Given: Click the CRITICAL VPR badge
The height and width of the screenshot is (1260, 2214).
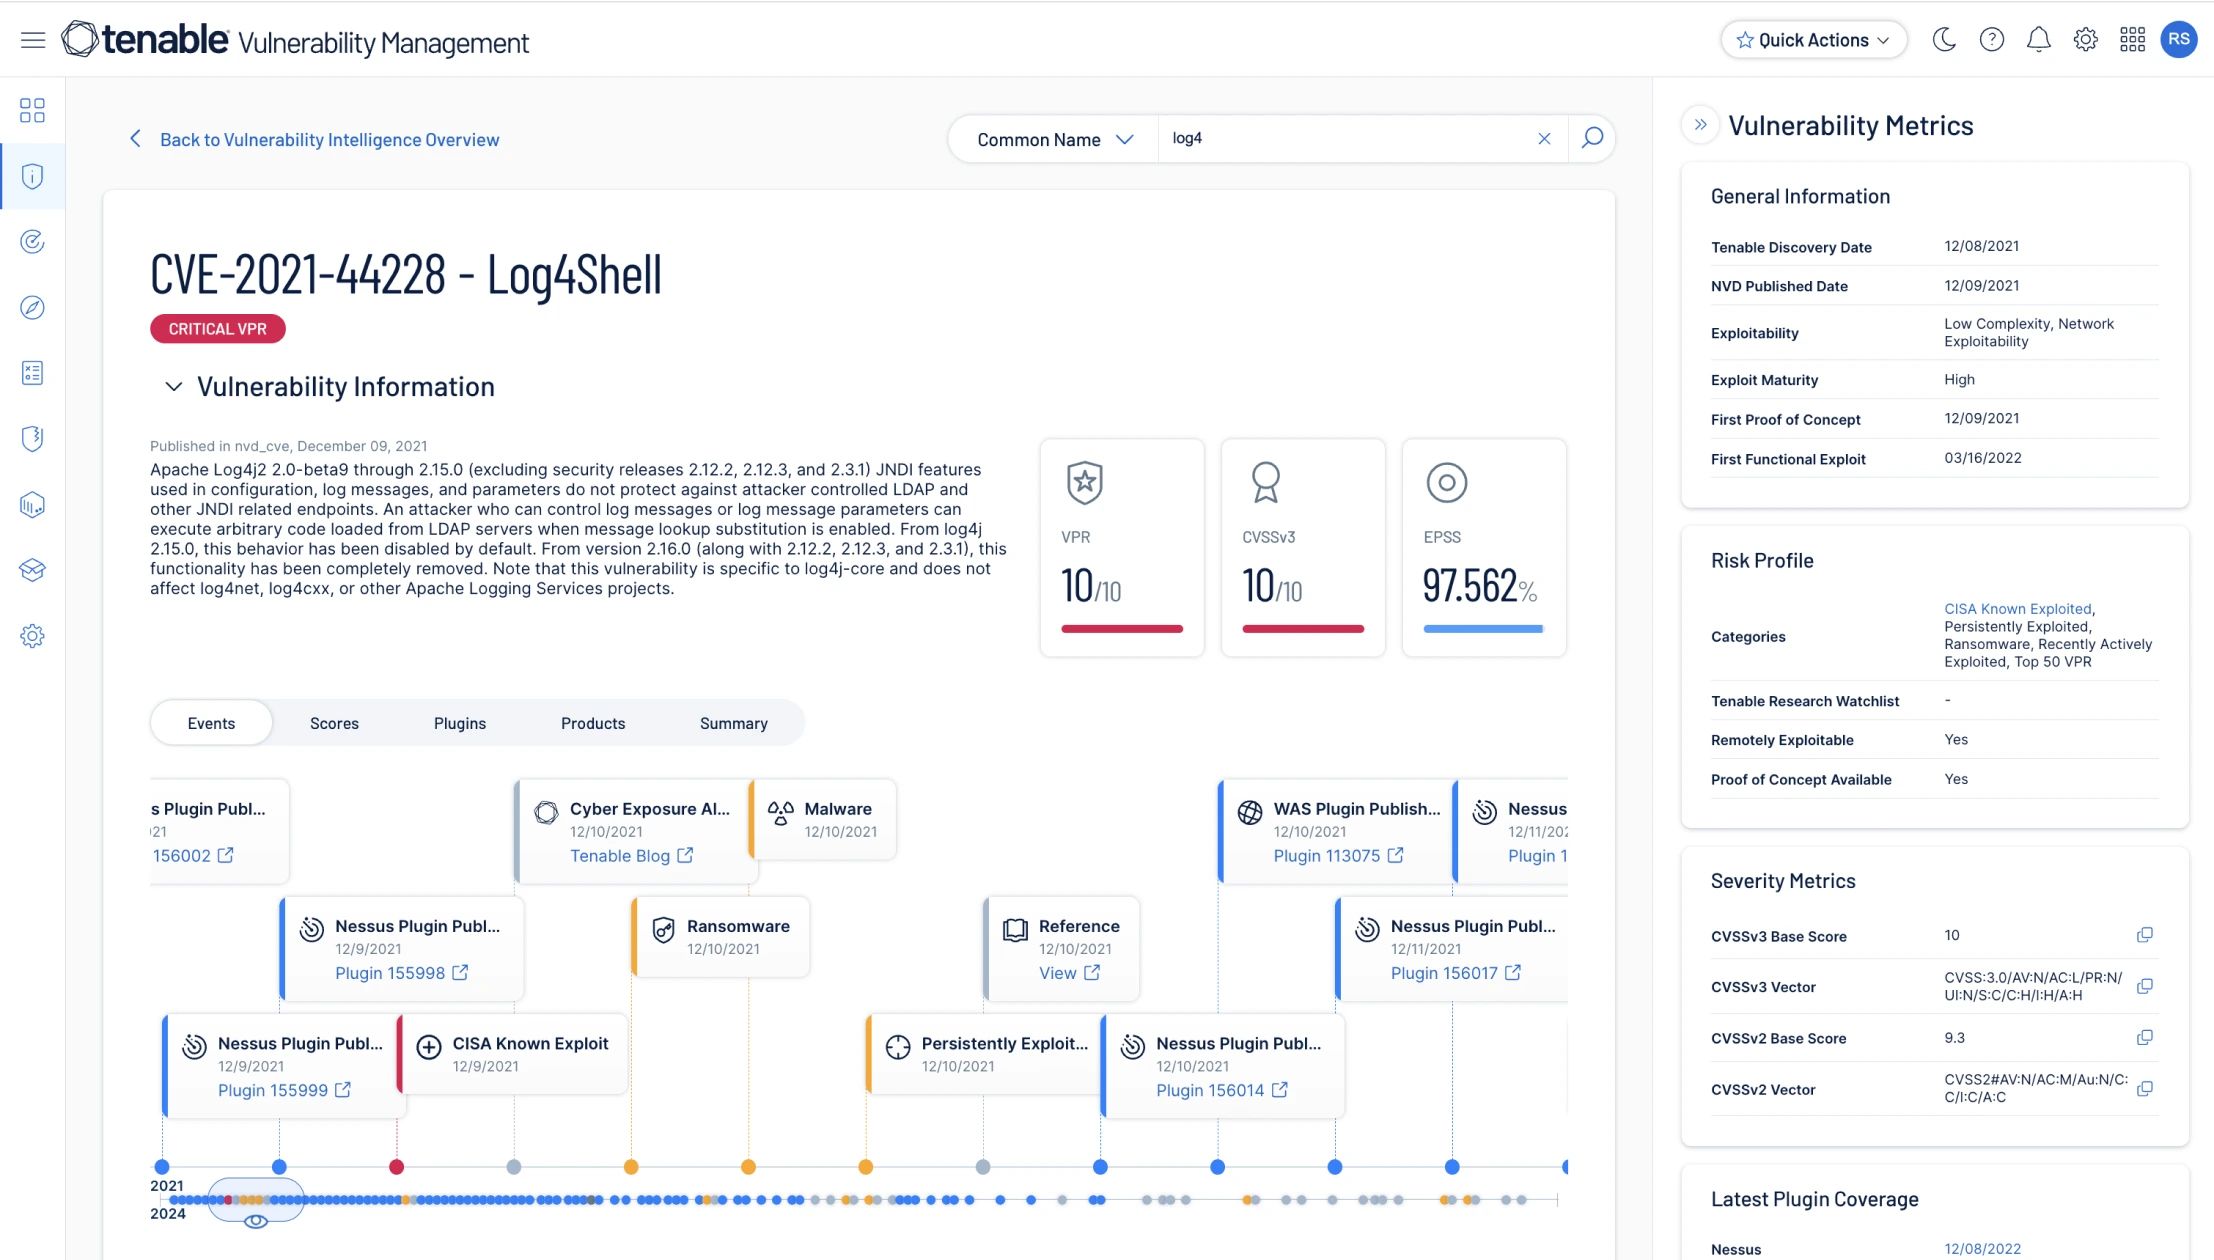Looking at the screenshot, I should click(217, 329).
